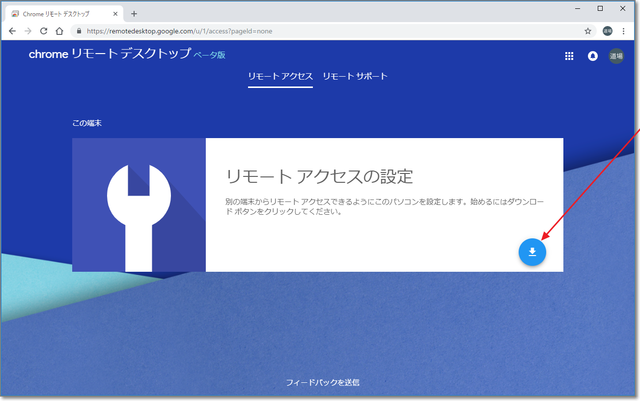This screenshot has width=640, height=401.
Task: Go back to previous page
Action: coord(12,31)
